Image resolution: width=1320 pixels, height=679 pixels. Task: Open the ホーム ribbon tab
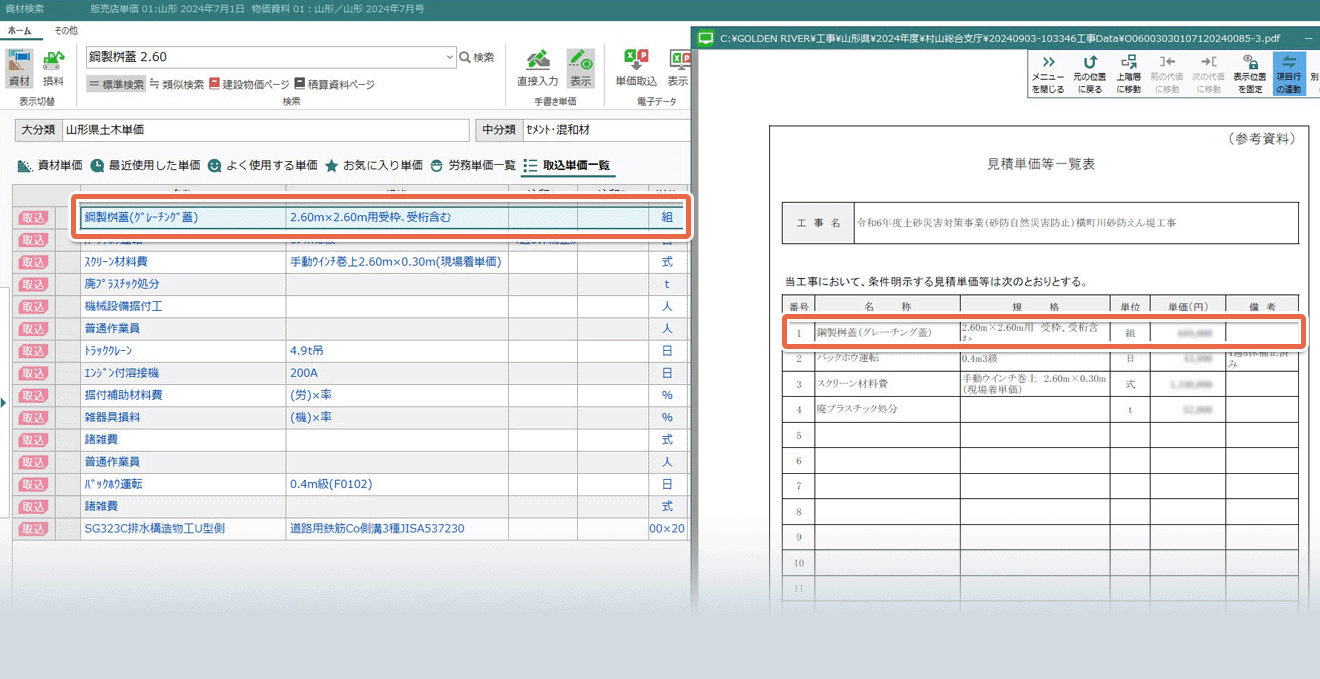[x=19, y=31]
